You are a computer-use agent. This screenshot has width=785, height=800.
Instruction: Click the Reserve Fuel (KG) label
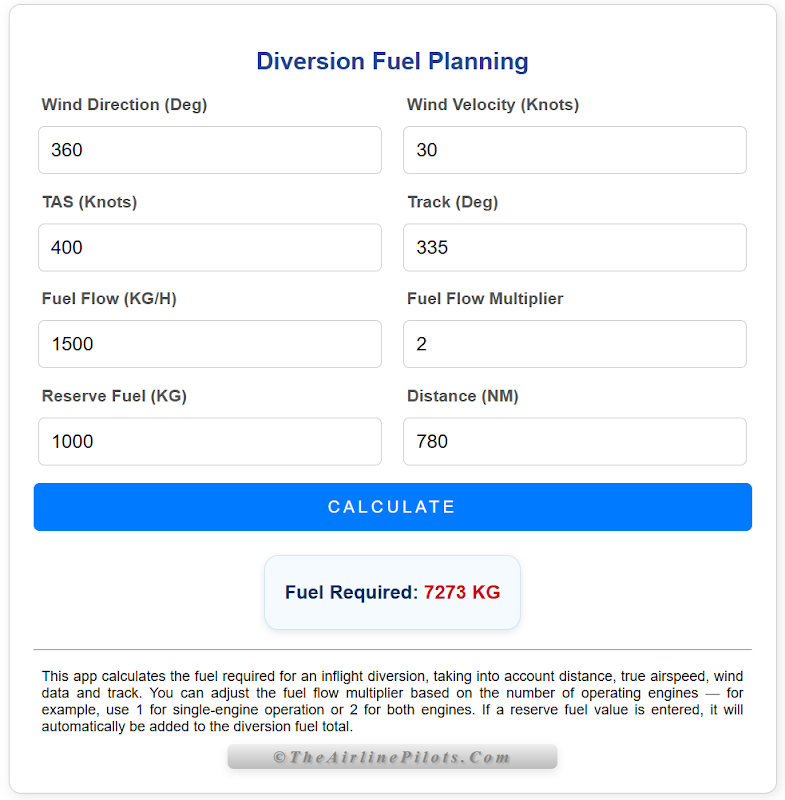click(x=114, y=396)
